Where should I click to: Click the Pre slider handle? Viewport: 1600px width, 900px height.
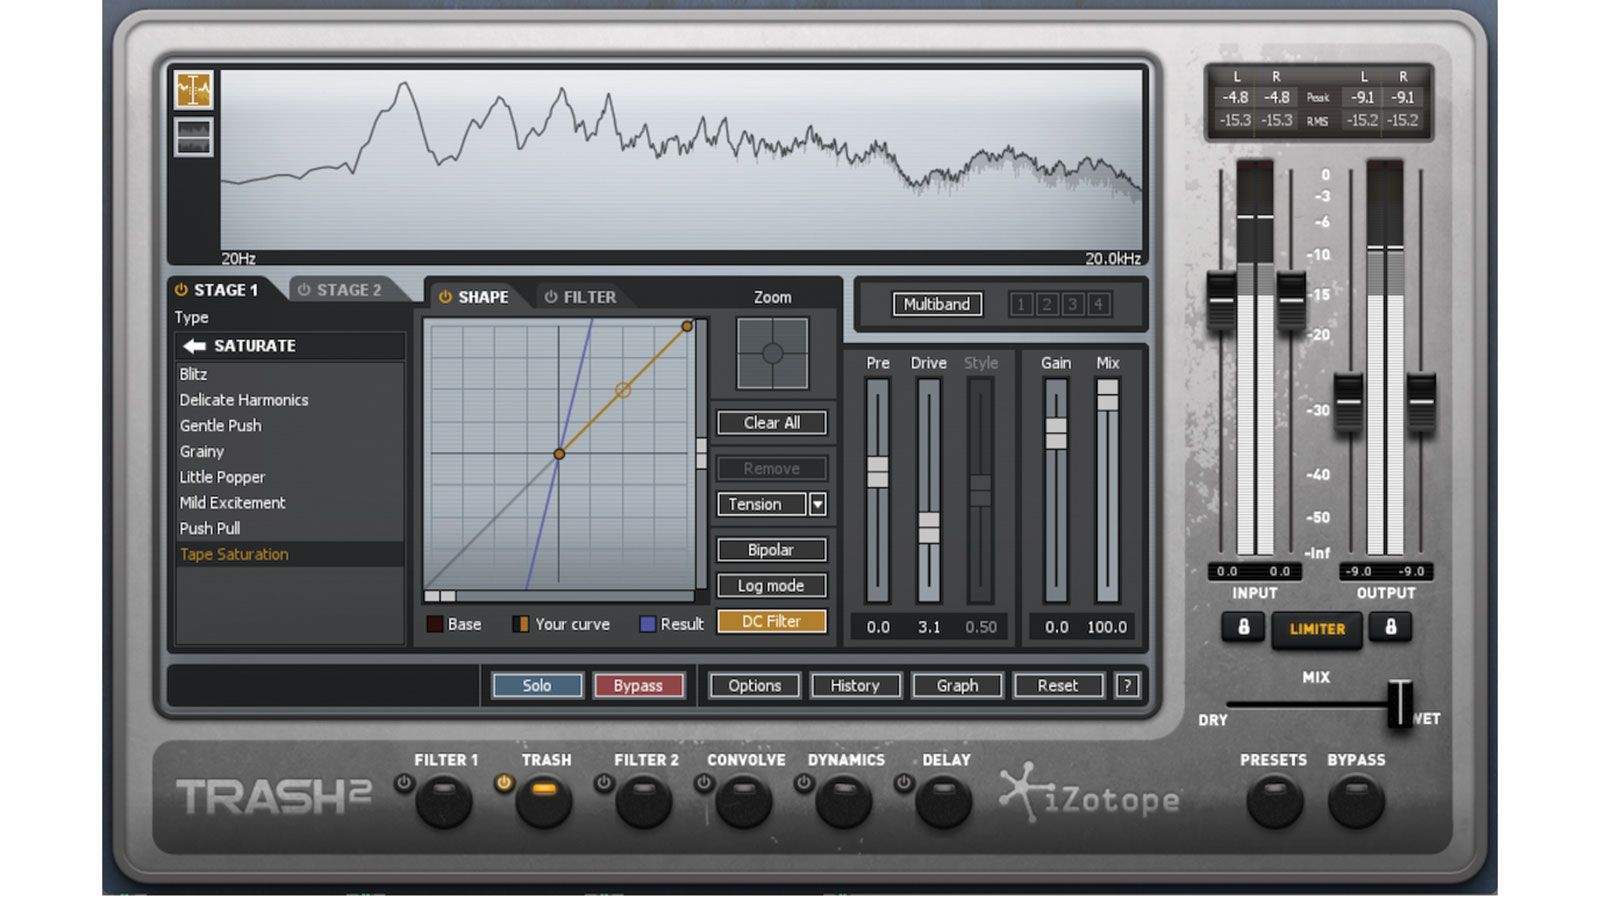point(878,472)
